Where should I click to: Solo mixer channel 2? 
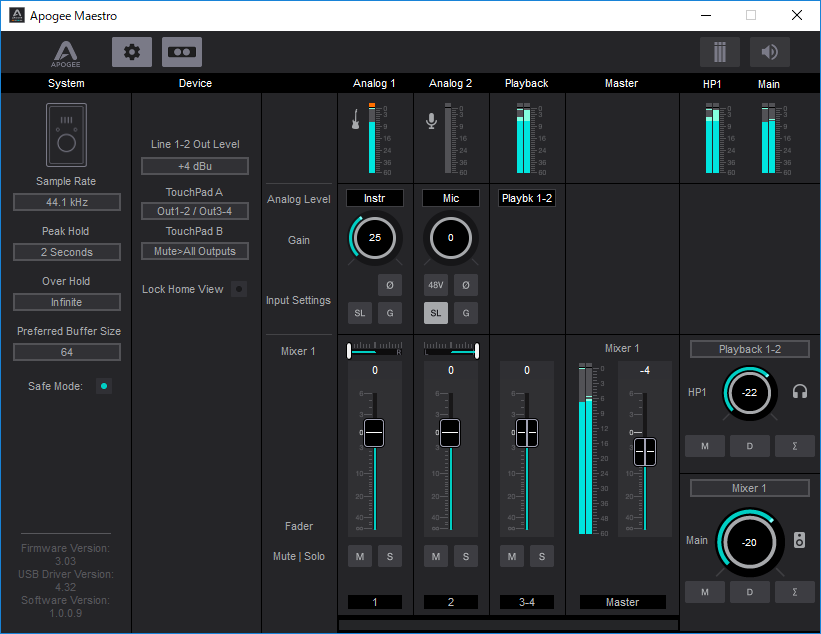(466, 557)
